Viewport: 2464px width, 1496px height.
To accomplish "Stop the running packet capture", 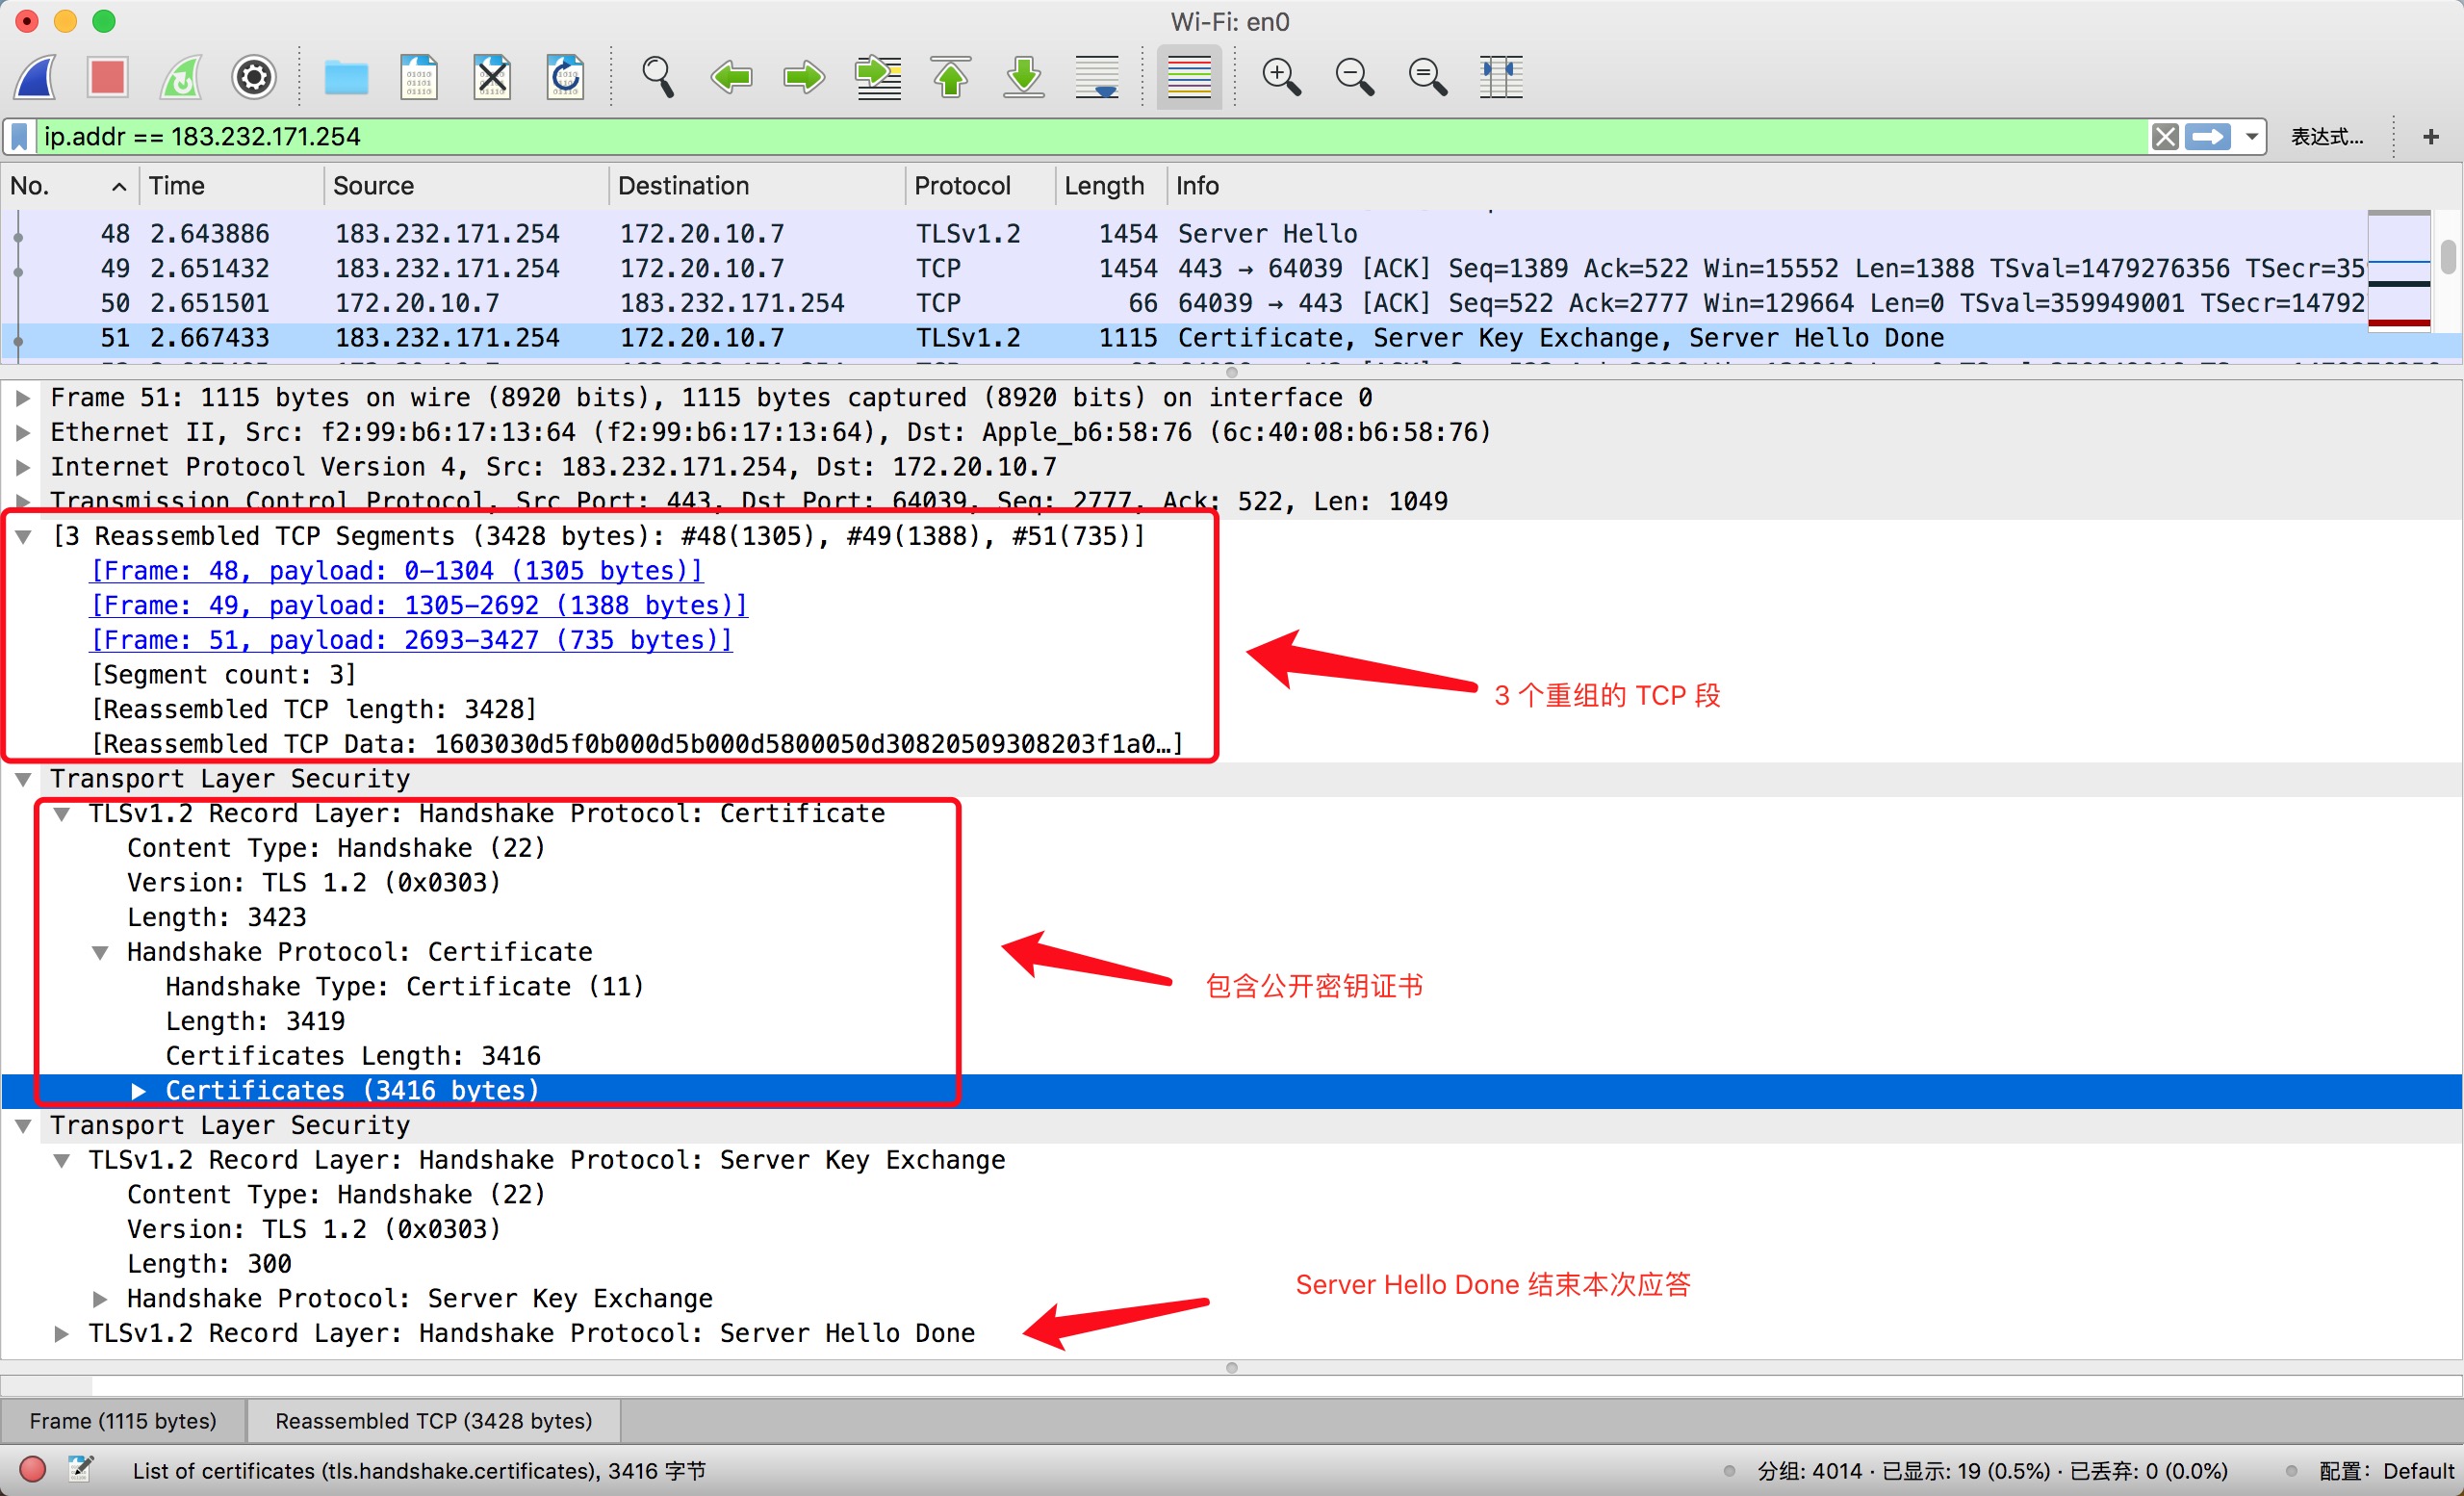I will [x=107, y=77].
